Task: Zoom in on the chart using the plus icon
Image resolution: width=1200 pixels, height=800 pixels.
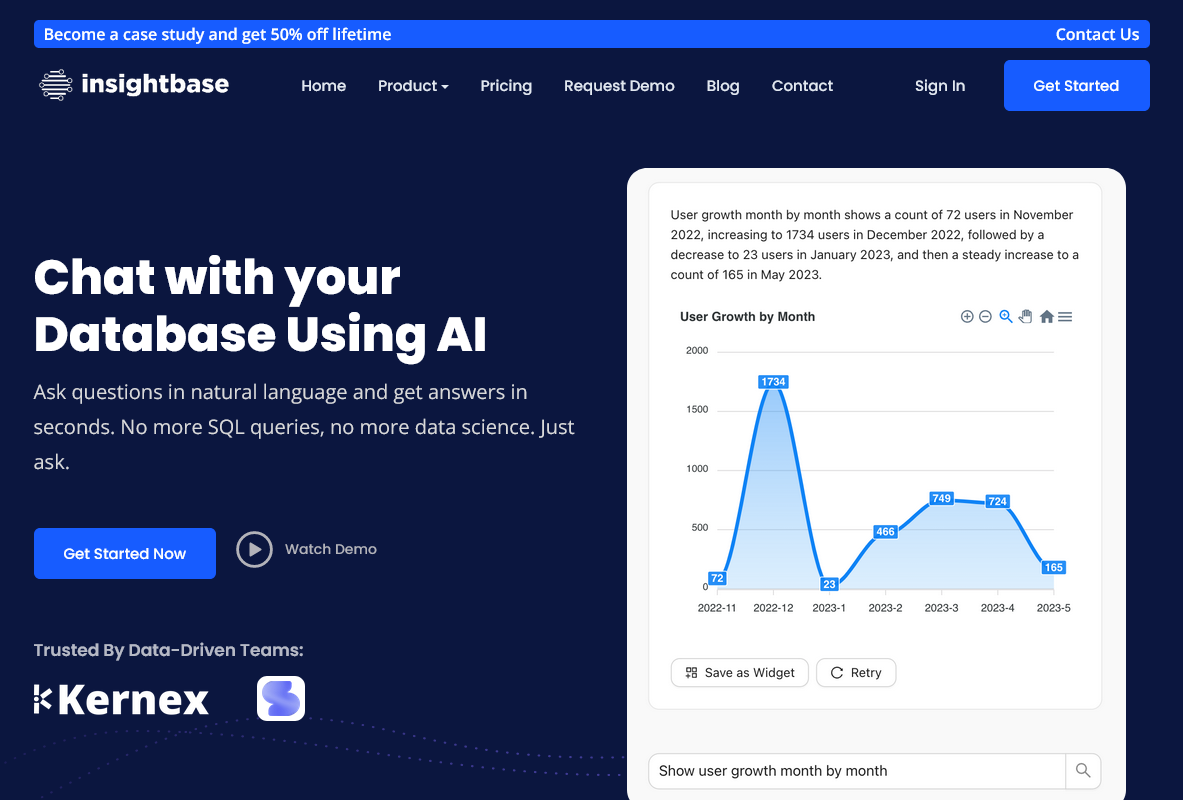Action: (967, 316)
